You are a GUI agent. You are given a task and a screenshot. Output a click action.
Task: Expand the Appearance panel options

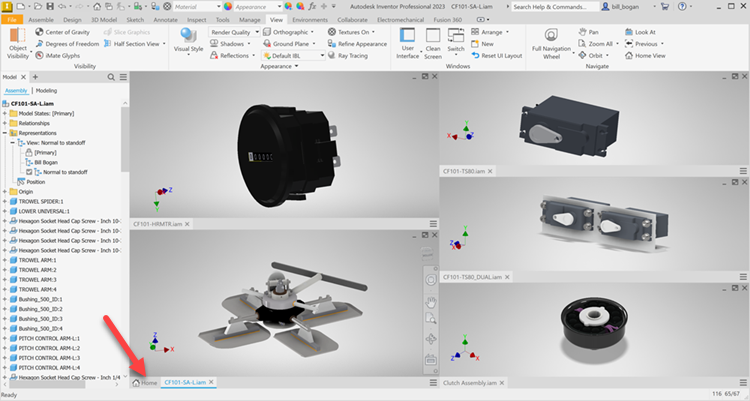(279, 66)
